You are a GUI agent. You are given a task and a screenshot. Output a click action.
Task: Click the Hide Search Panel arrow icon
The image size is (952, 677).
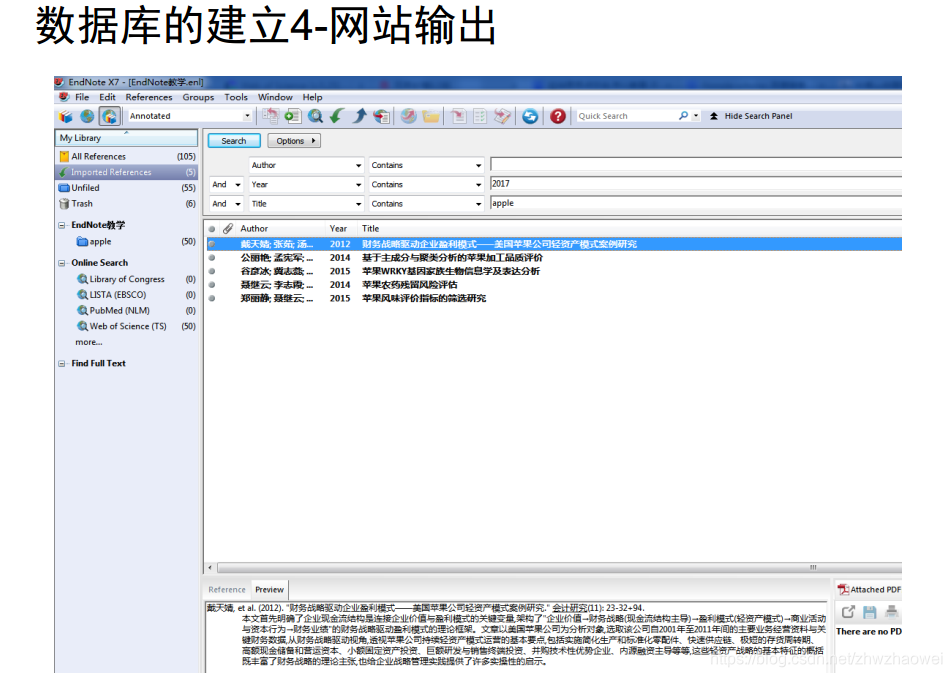[x=714, y=116]
